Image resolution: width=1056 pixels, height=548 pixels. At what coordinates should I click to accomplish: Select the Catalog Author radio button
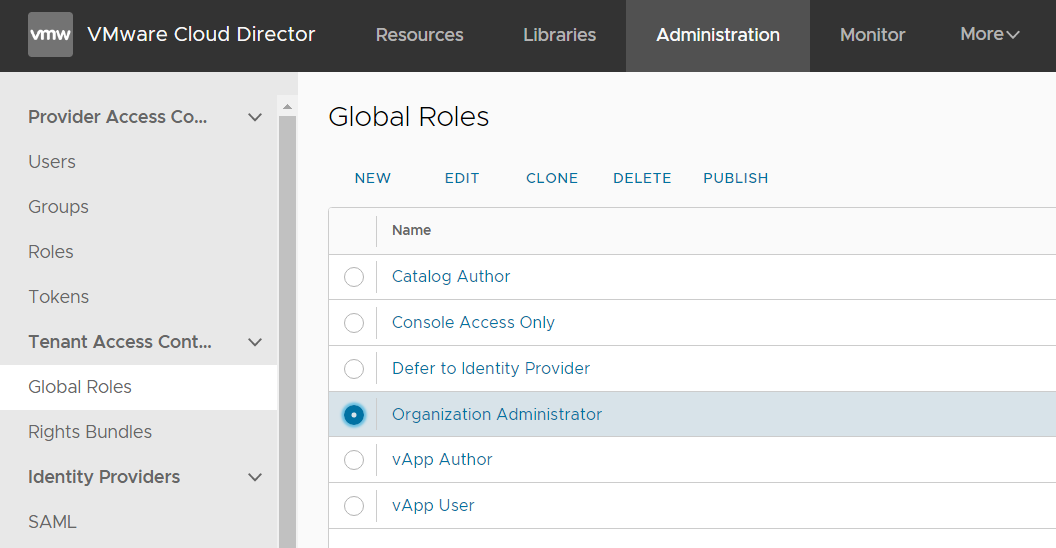pos(354,277)
